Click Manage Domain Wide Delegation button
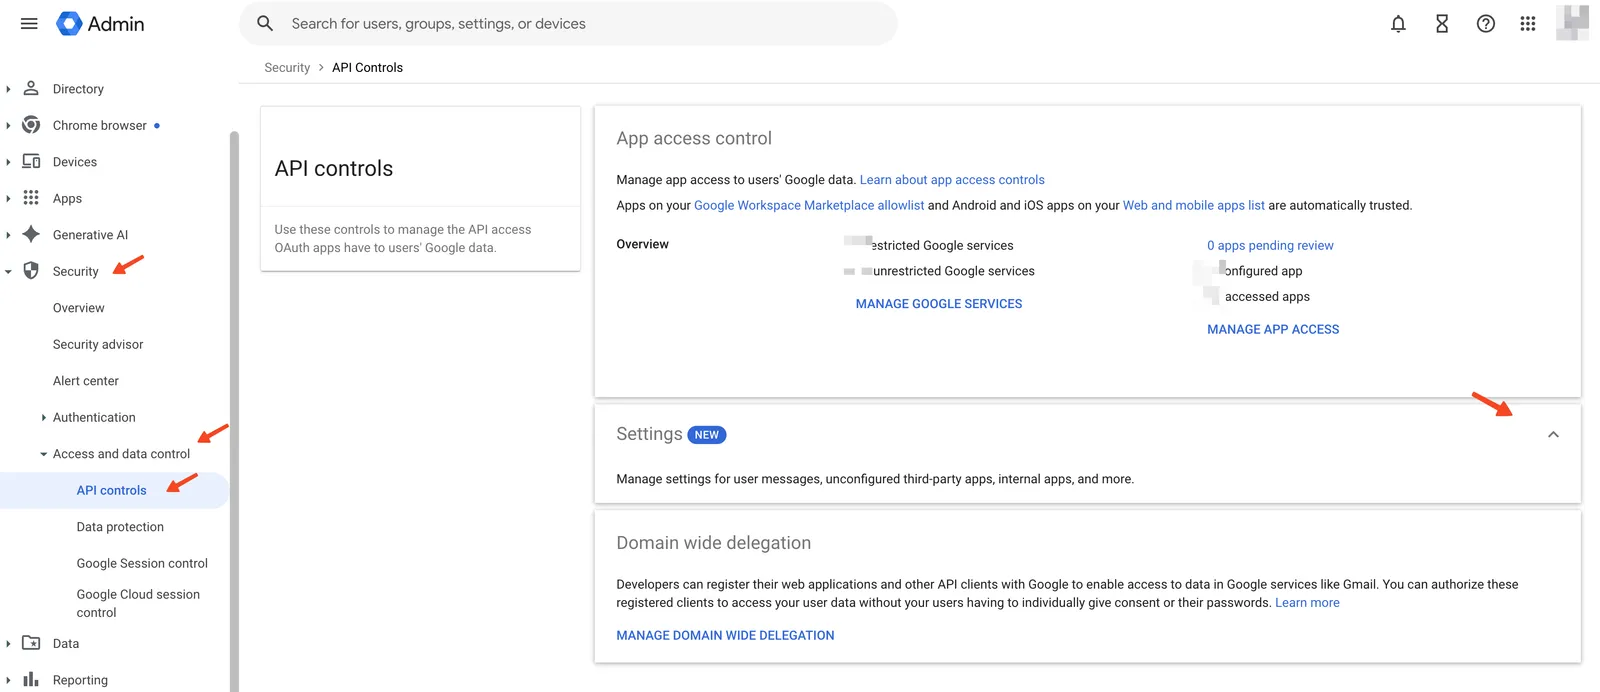This screenshot has height=692, width=1600. pyautogui.click(x=725, y=635)
